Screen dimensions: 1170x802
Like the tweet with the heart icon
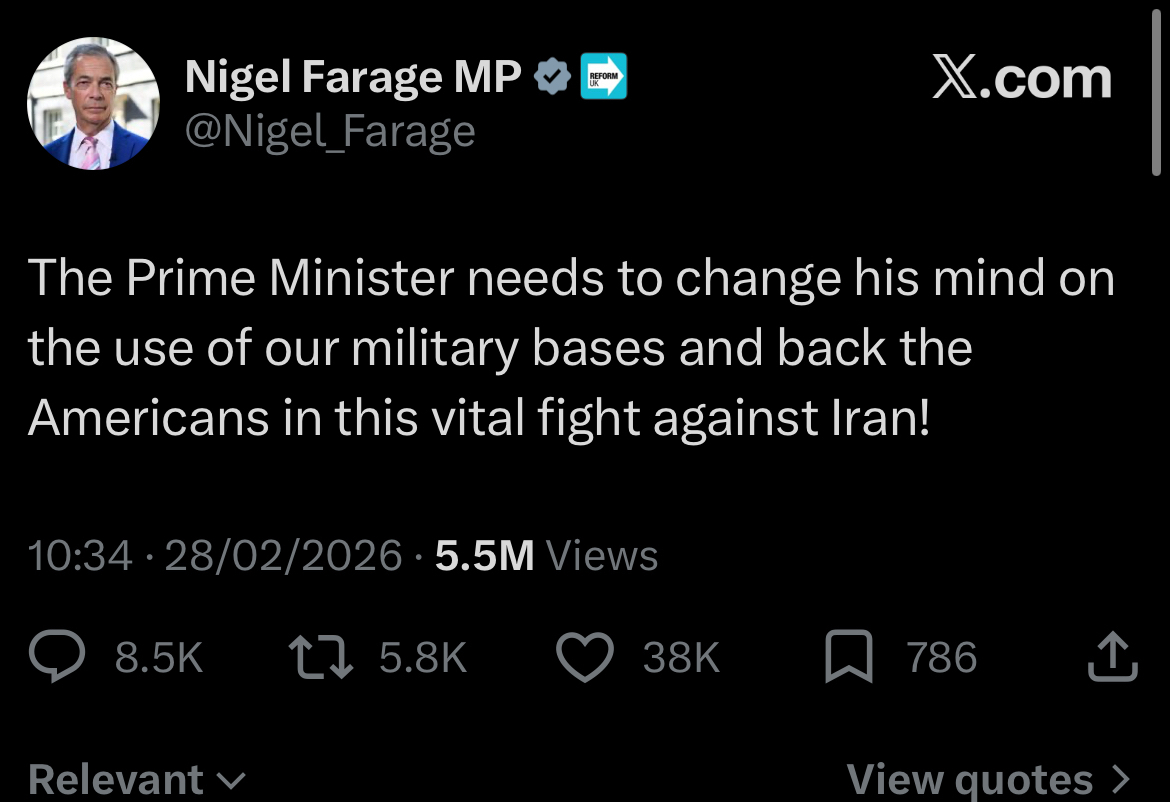(x=584, y=658)
